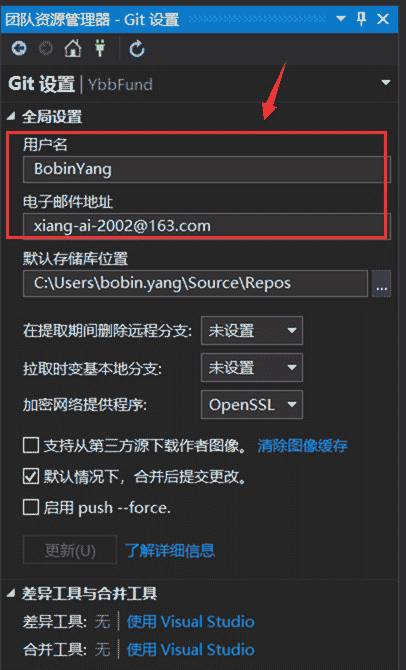Pin the Team Explorer panel
Viewport: 406px width, 670px height.
(362, 19)
